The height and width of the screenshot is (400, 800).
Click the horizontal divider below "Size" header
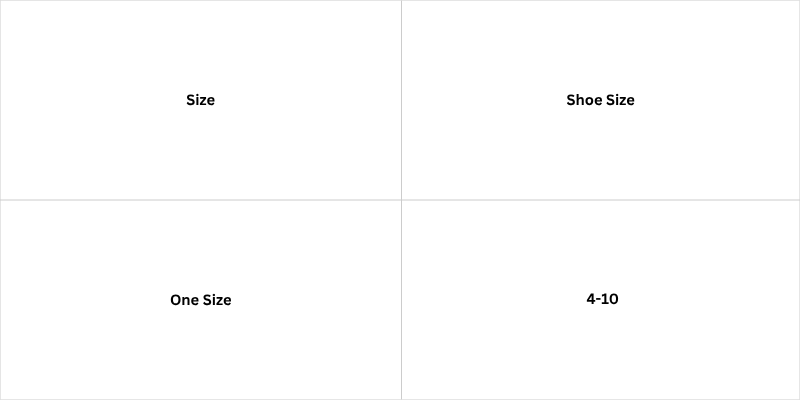click(x=201, y=200)
